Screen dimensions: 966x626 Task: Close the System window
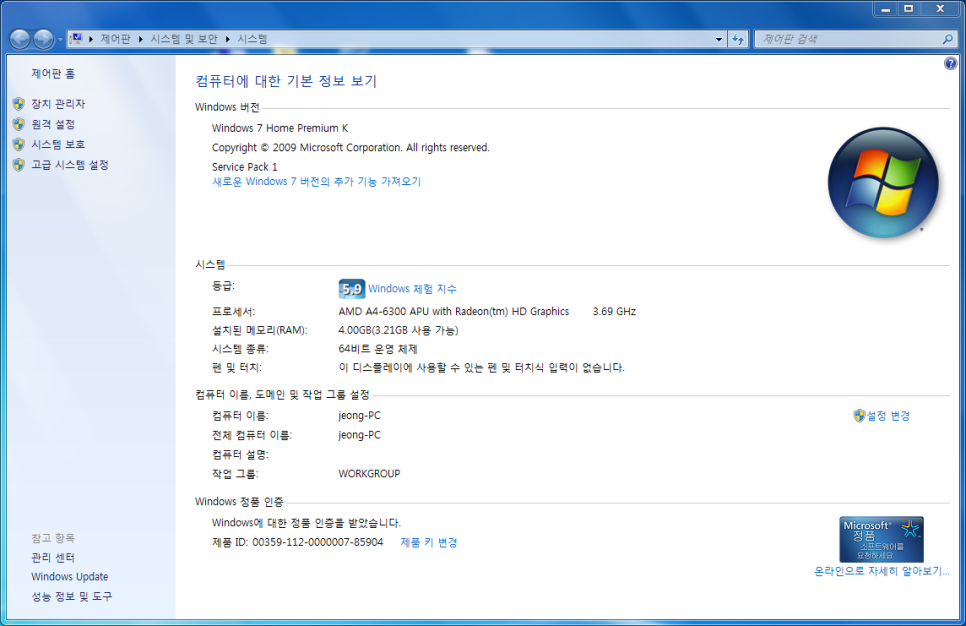coord(940,9)
